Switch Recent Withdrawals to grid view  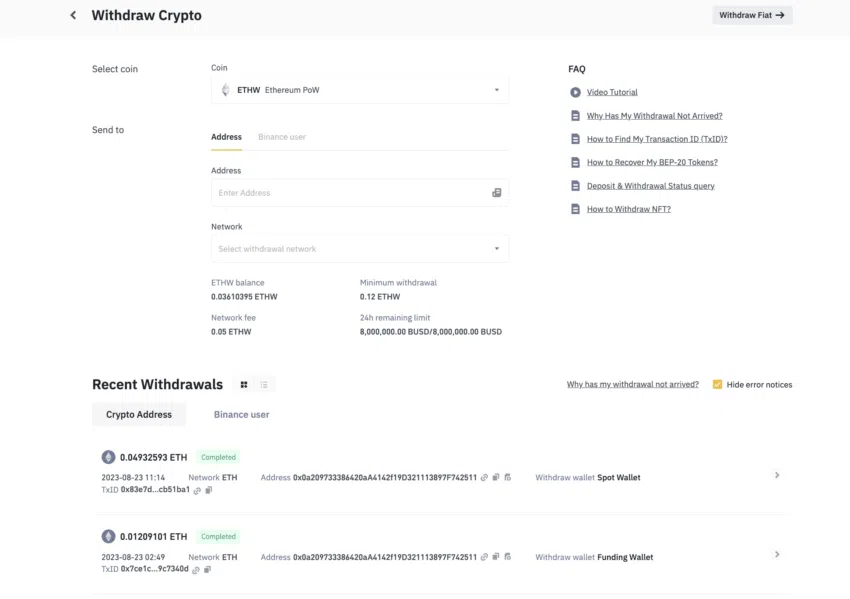pyautogui.click(x=244, y=384)
